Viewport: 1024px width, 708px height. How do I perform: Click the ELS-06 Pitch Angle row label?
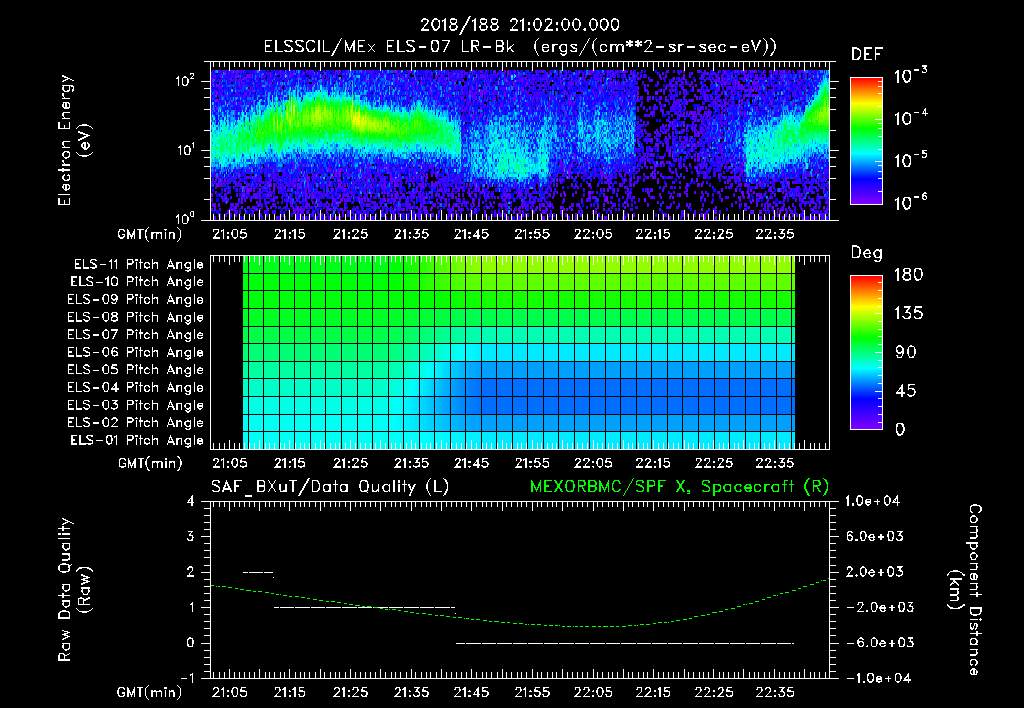tap(136, 353)
